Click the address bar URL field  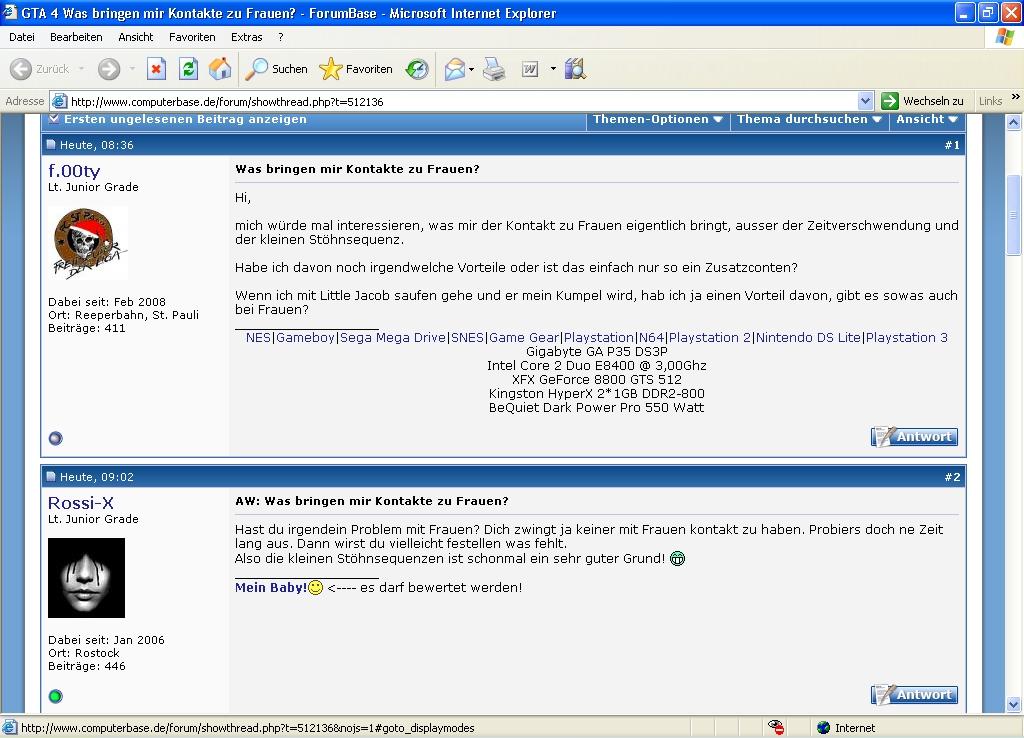pyautogui.click(x=461, y=101)
